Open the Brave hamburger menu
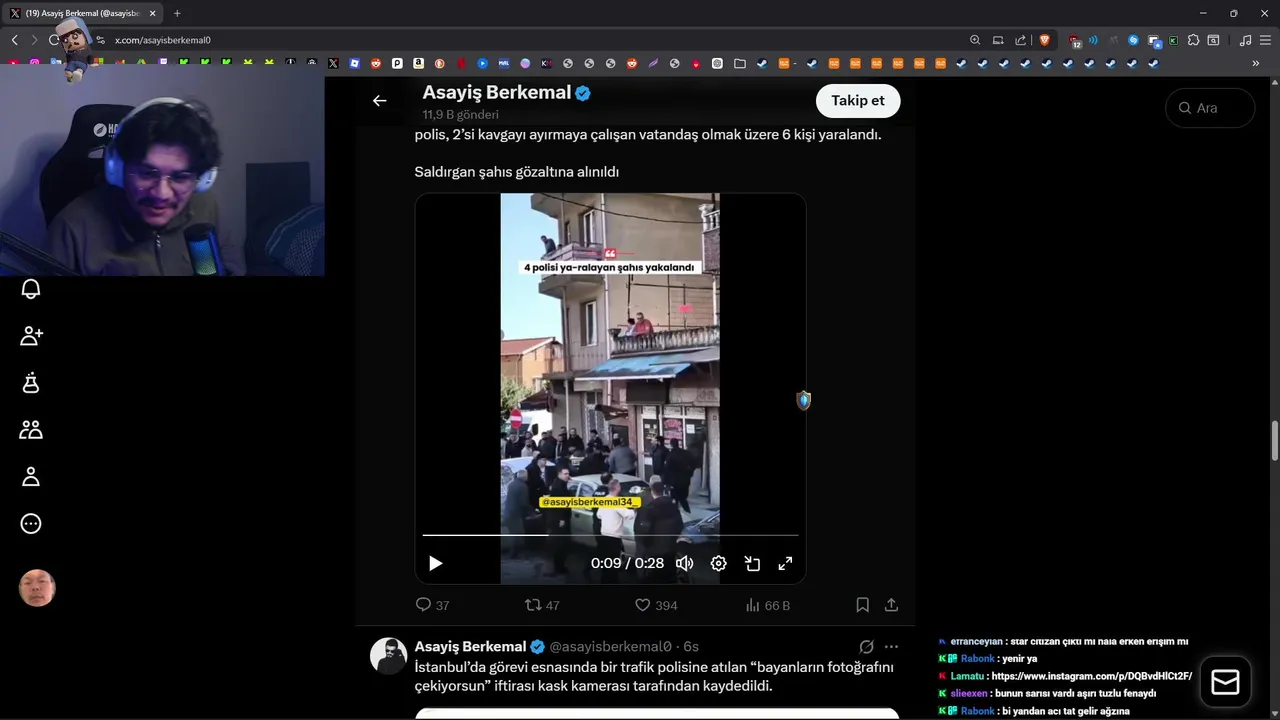The width and height of the screenshot is (1280, 720). point(1265,40)
